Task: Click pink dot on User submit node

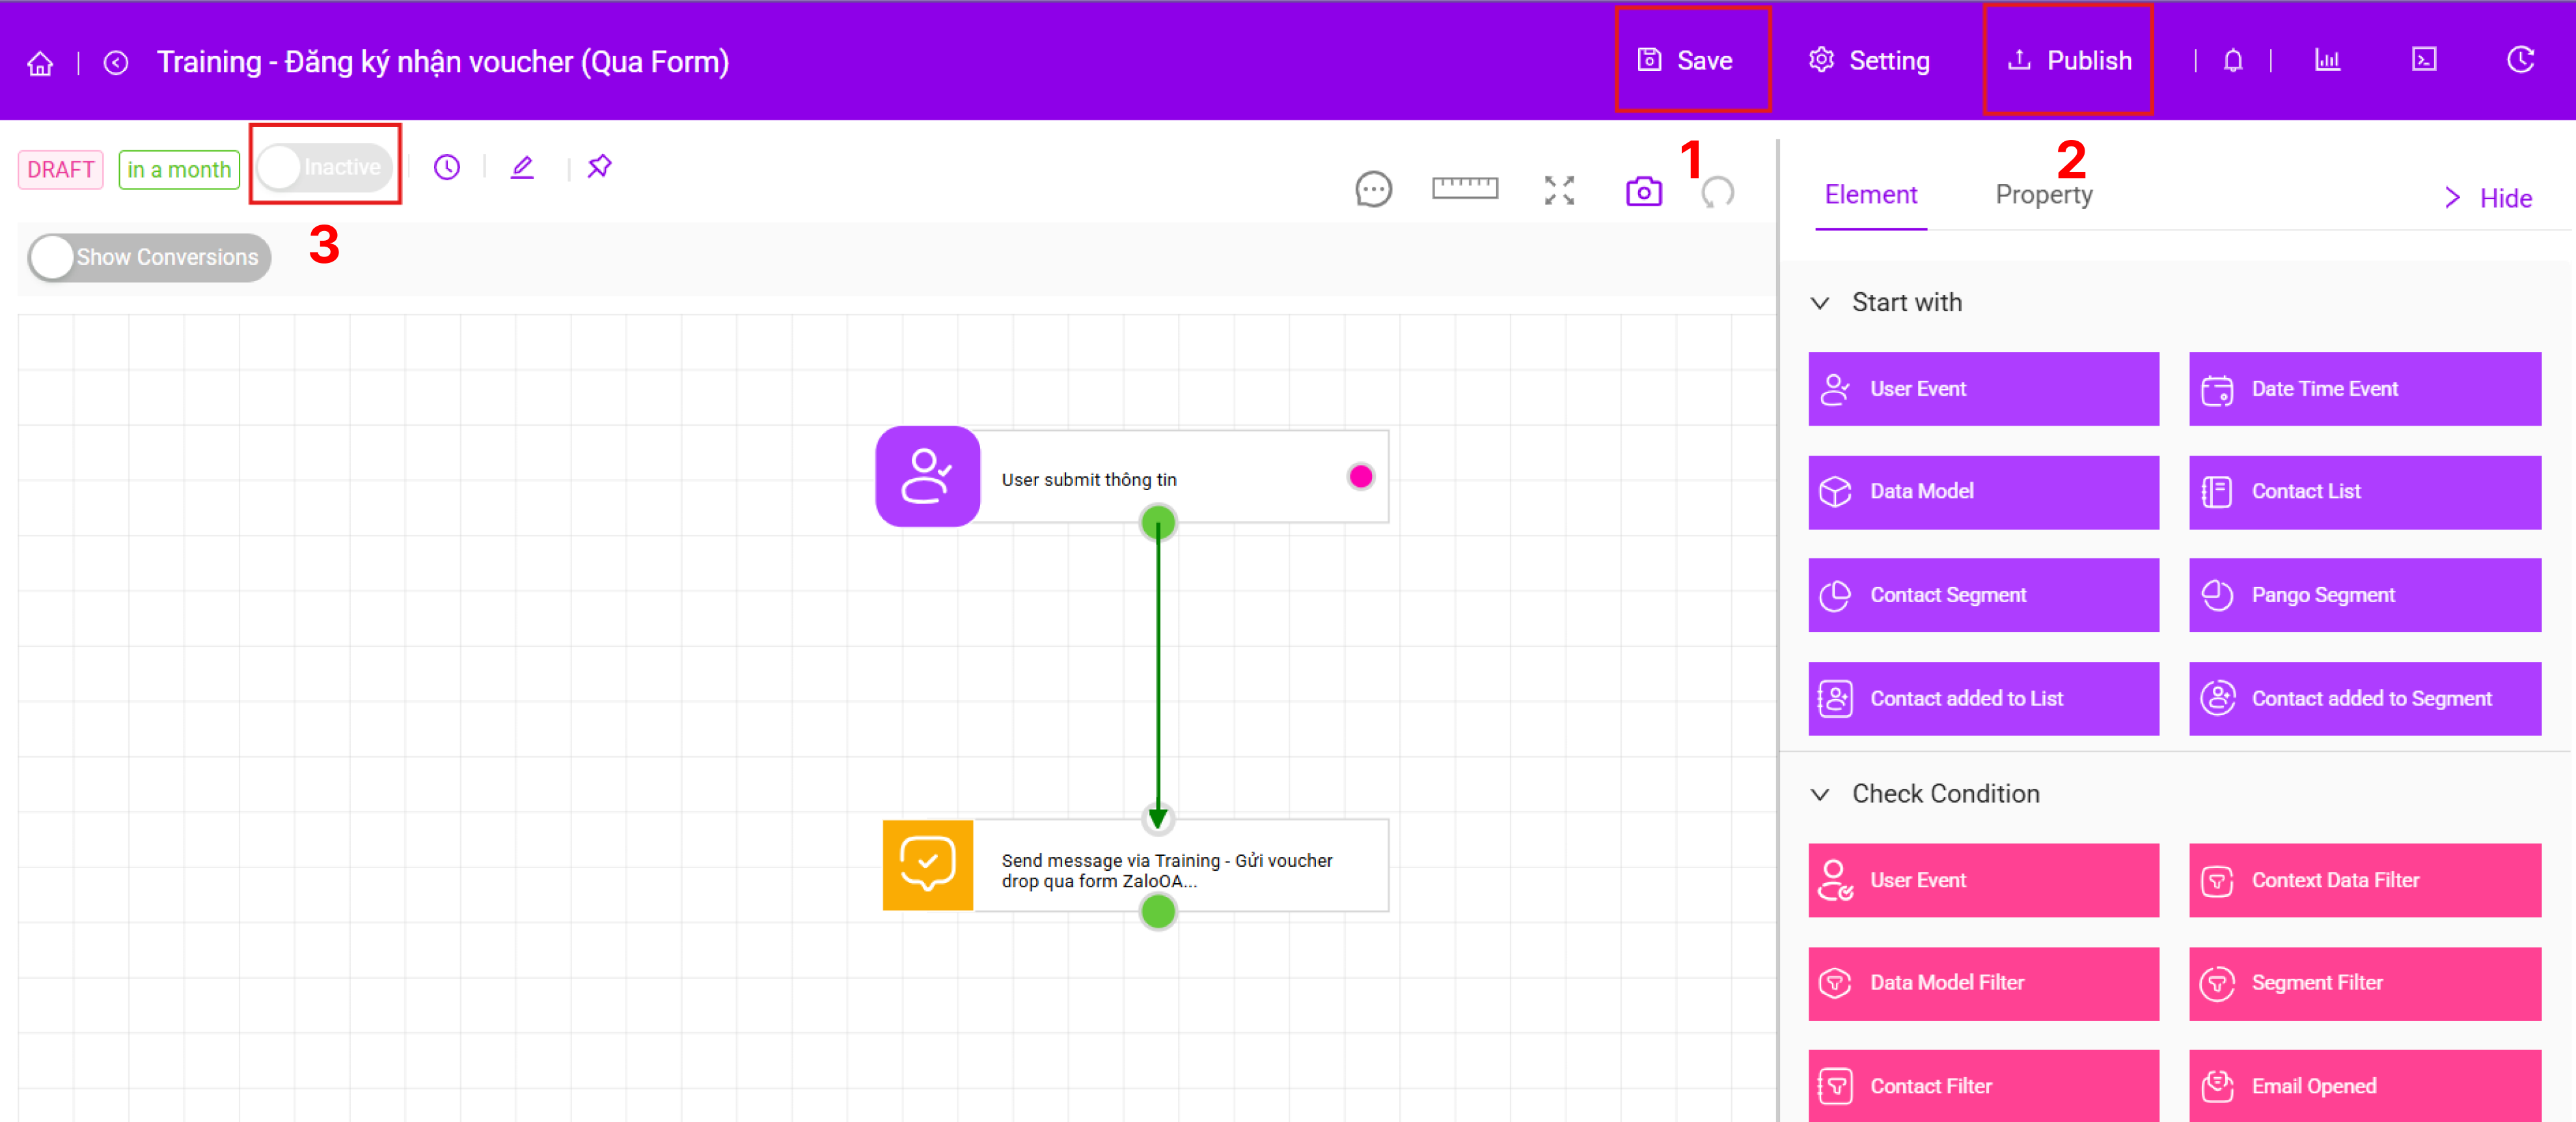Action: click(1360, 477)
